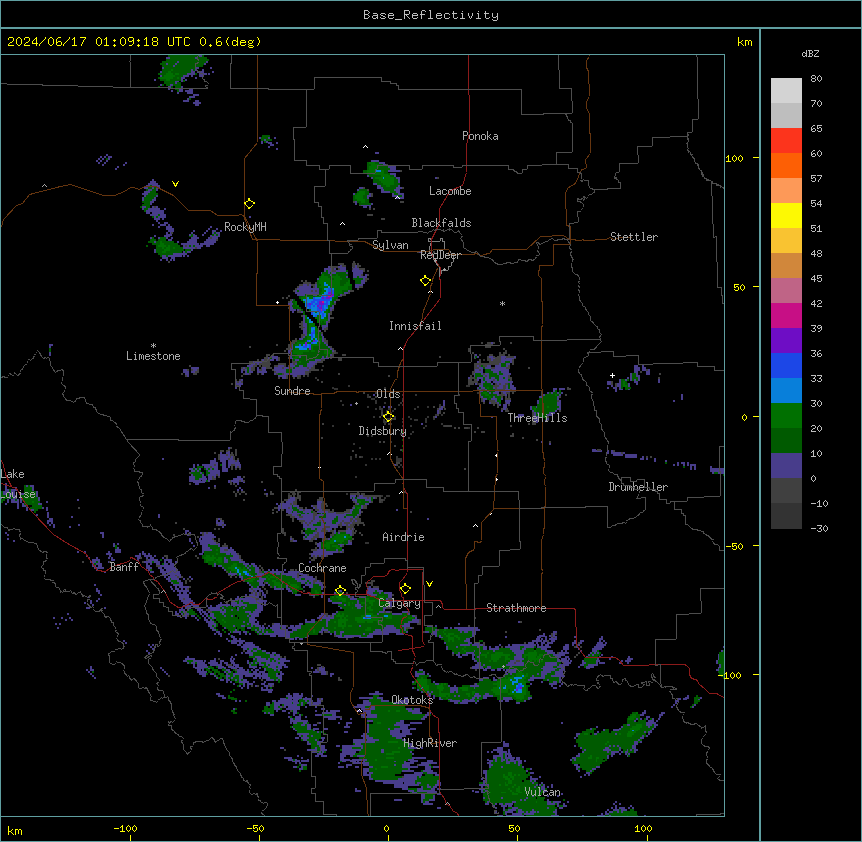Click the yellow diamond marker below RedDeer
862x842 pixels.
tap(425, 281)
